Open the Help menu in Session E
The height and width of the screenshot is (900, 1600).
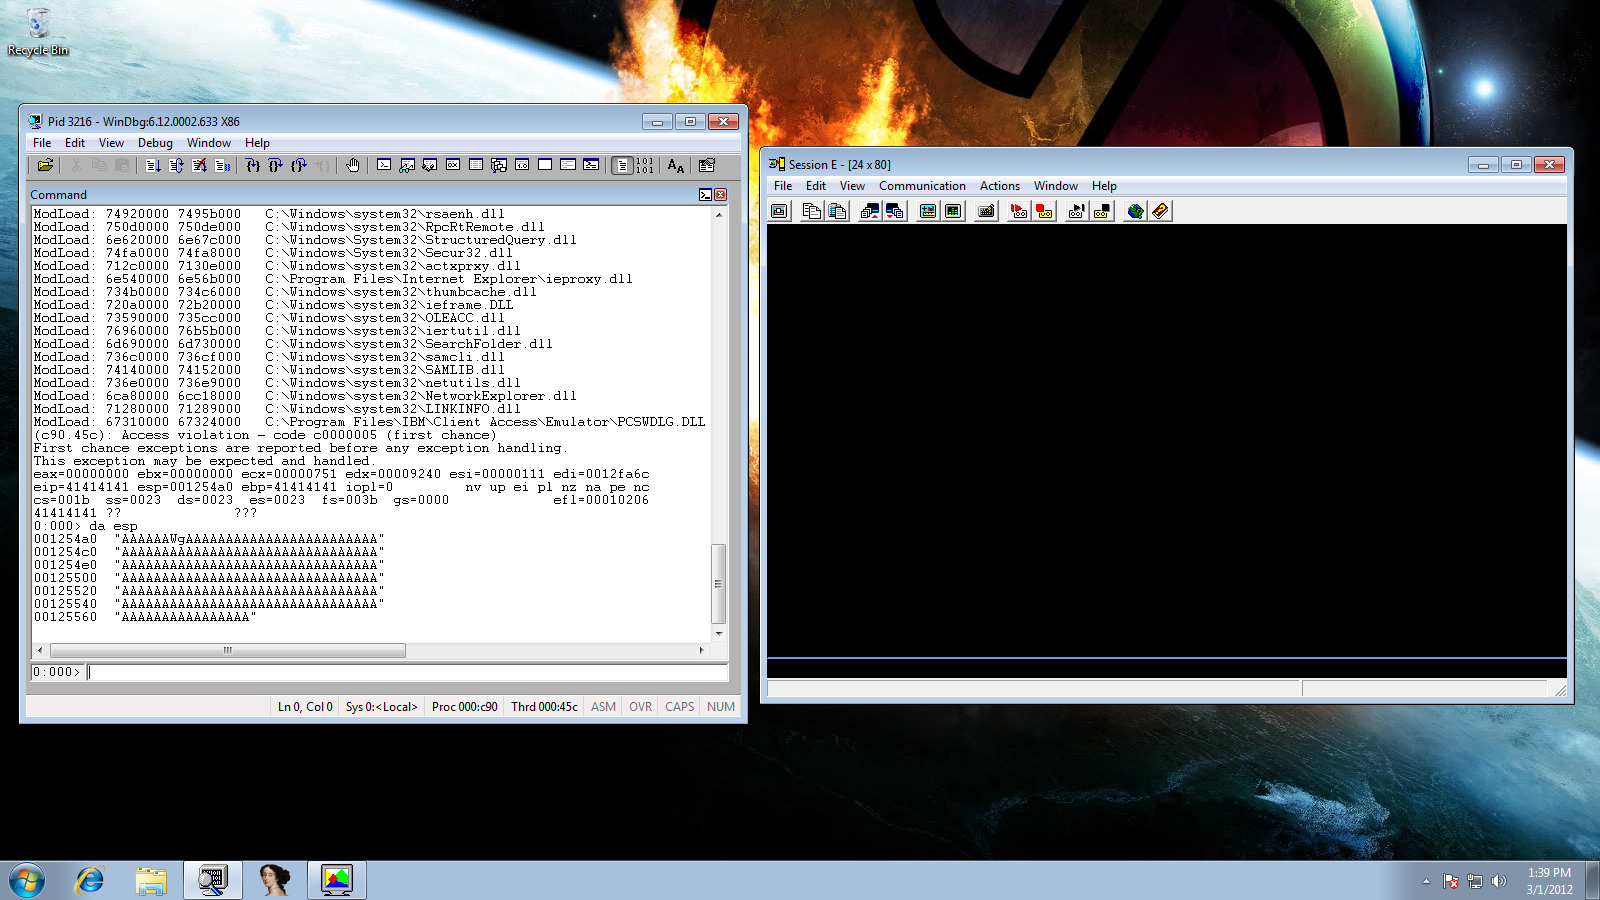pyautogui.click(x=1104, y=186)
